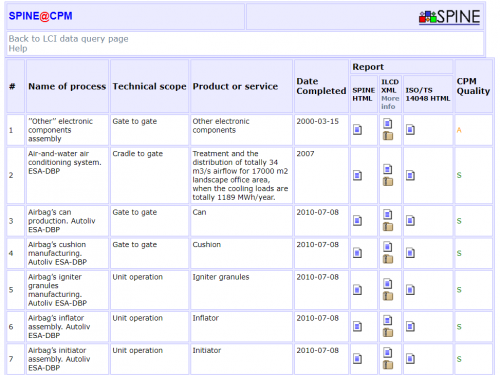Viewport: 500px width, 375px height.
Task: Click the 'Date Completed' column header
Action: pos(321,86)
